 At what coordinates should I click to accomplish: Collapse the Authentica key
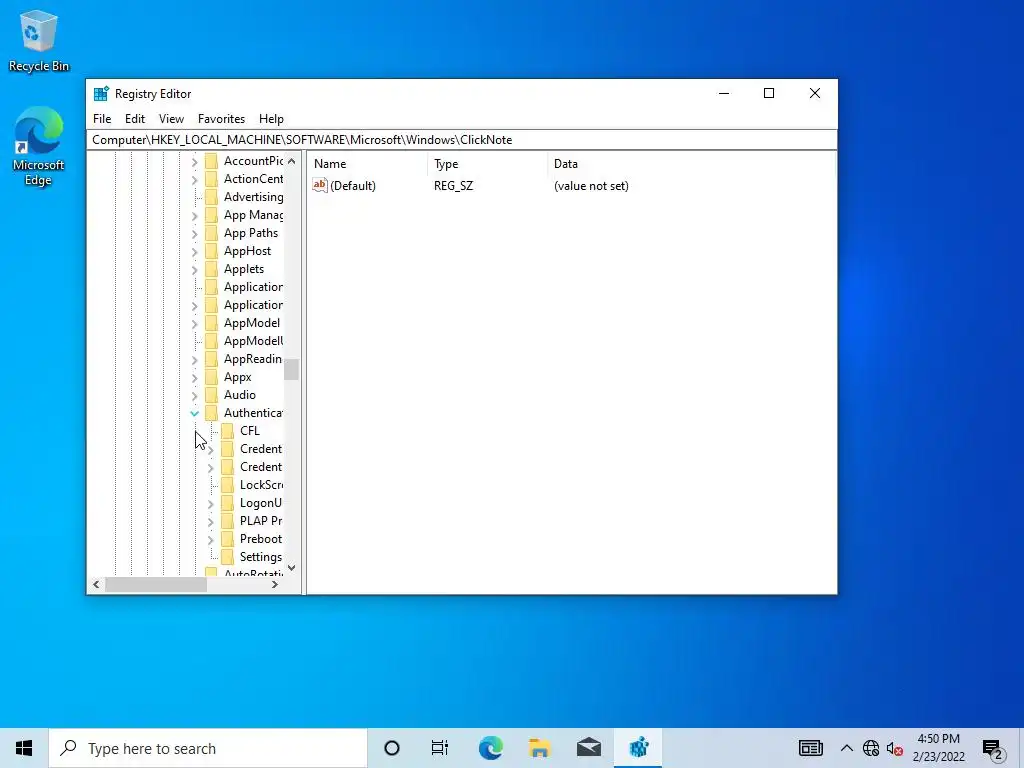[195, 413]
